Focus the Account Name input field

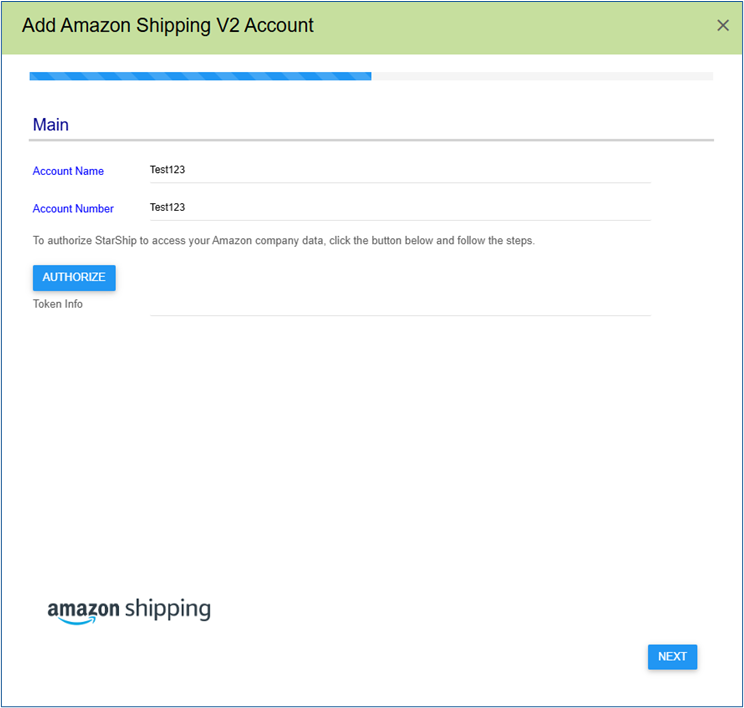[400, 170]
